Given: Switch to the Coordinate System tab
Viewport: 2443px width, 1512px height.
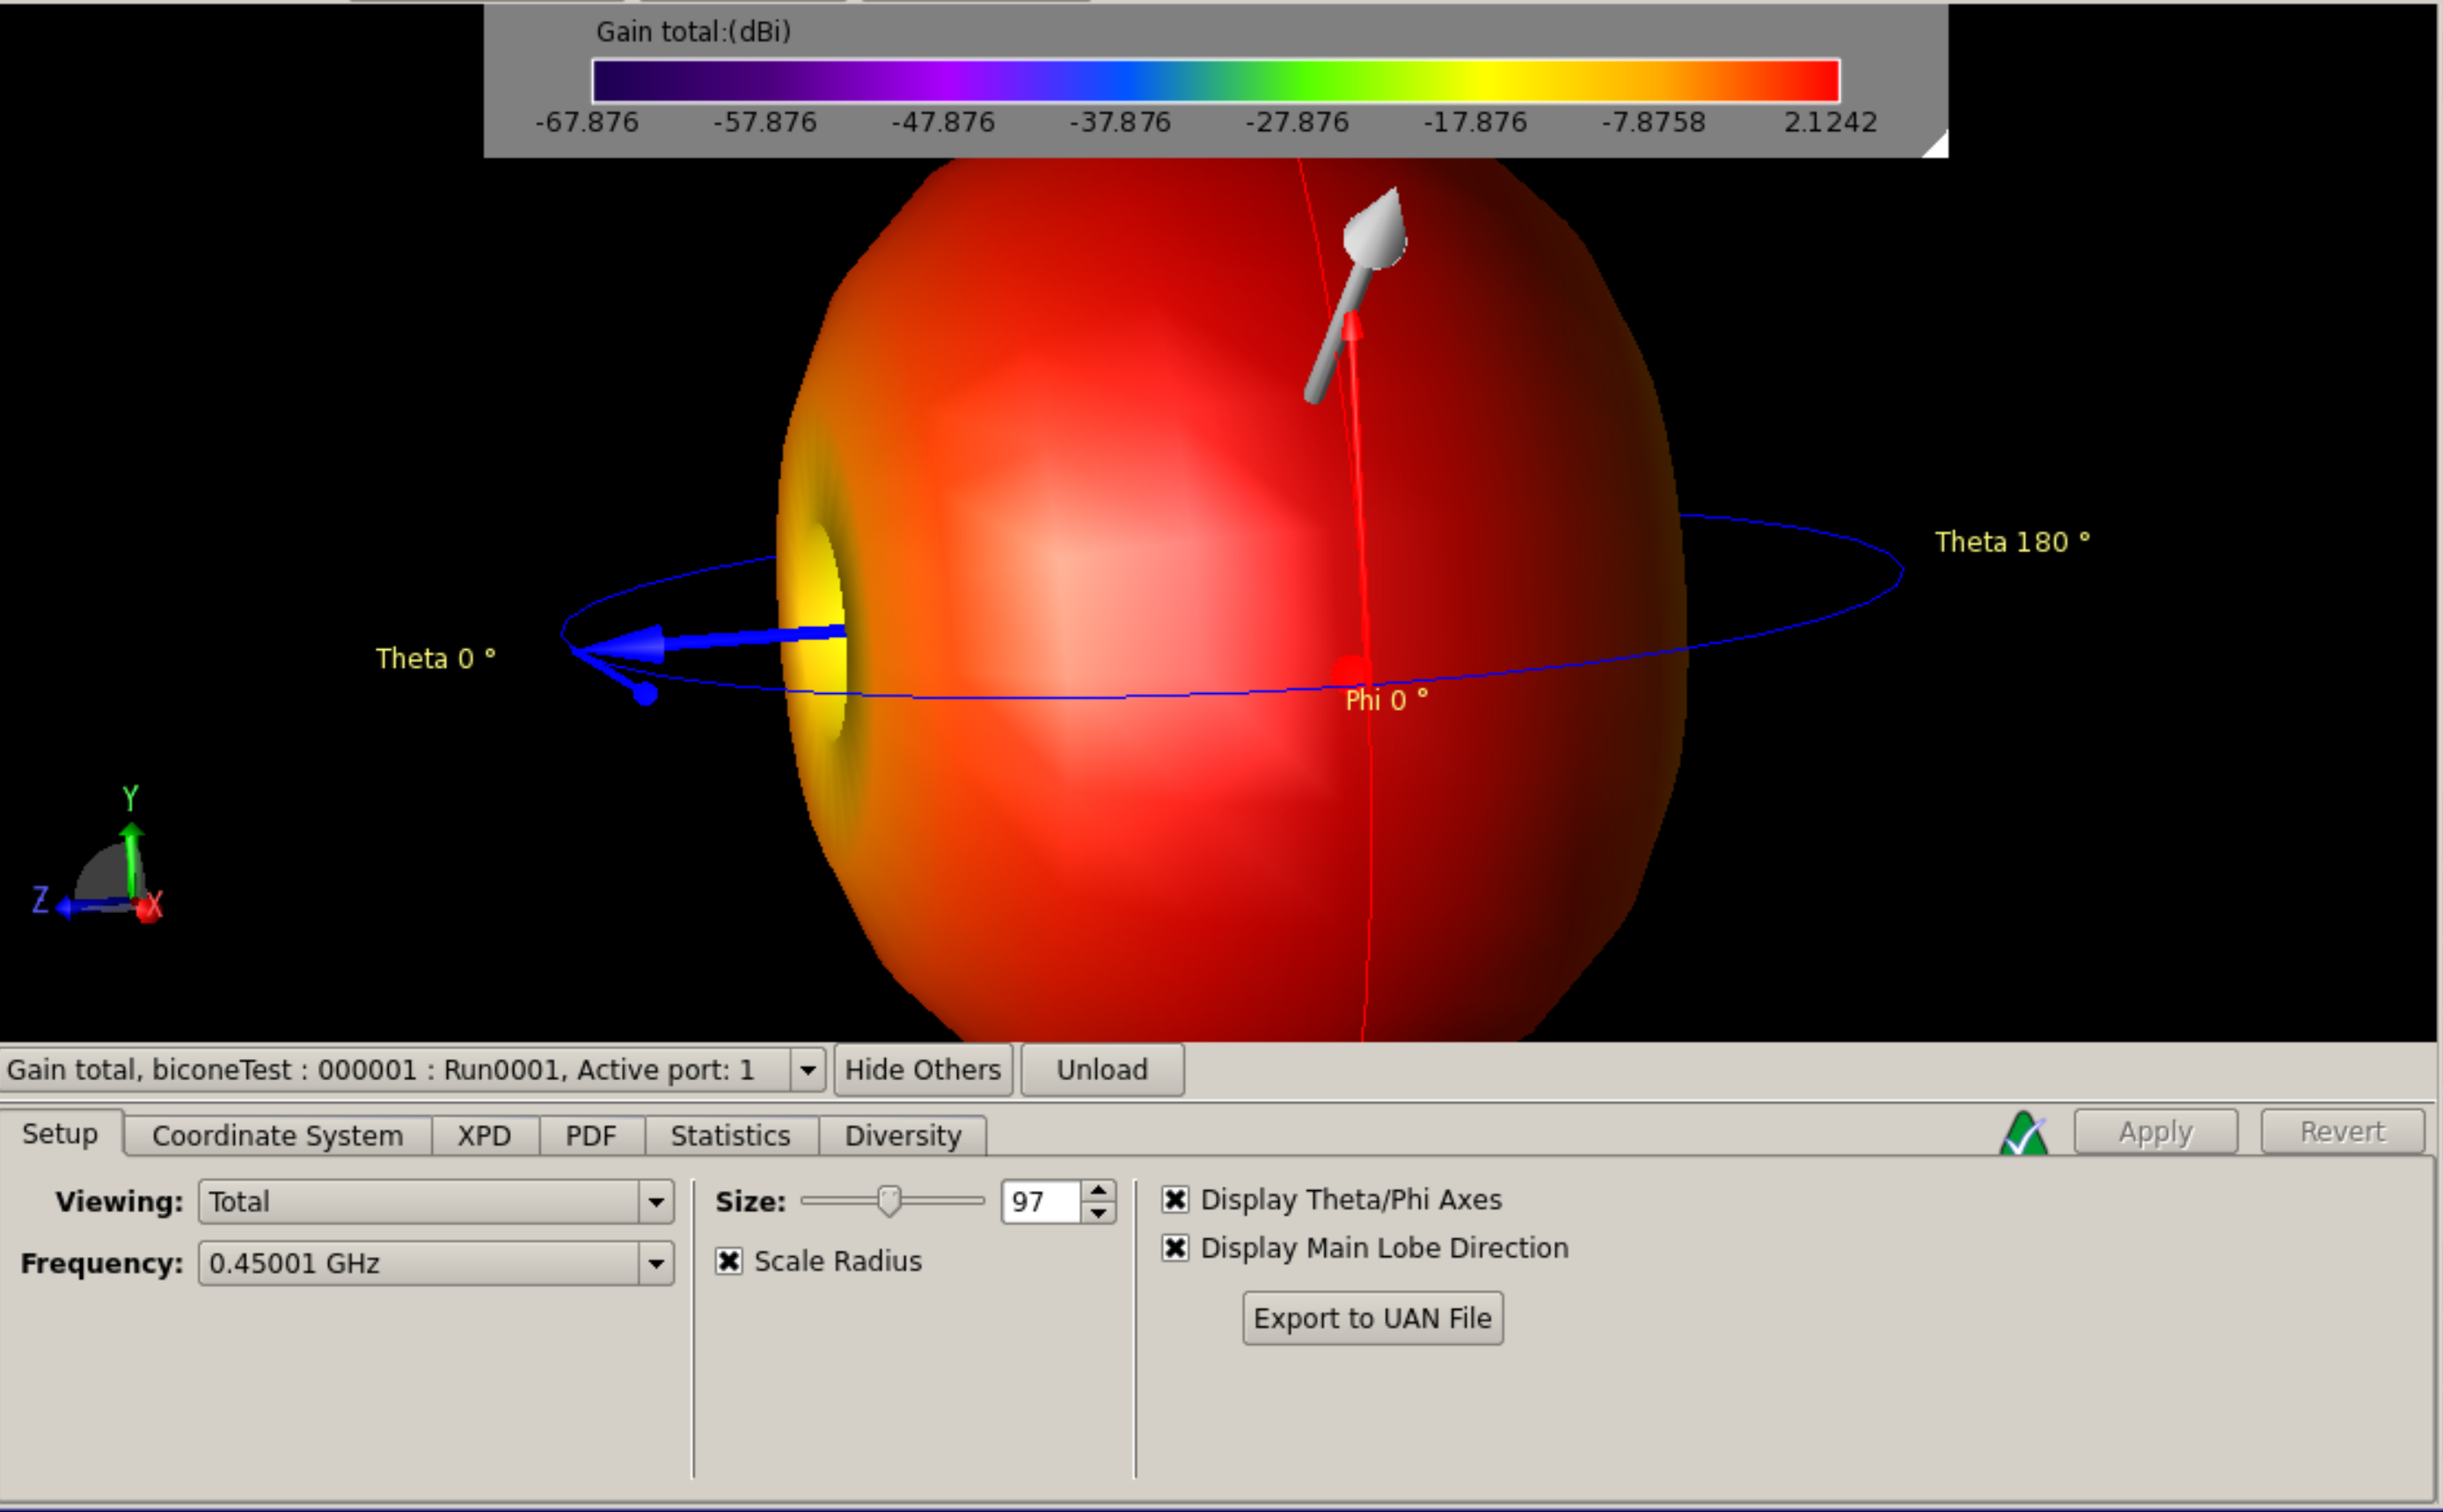Looking at the screenshot, I should pos(277,1136).
